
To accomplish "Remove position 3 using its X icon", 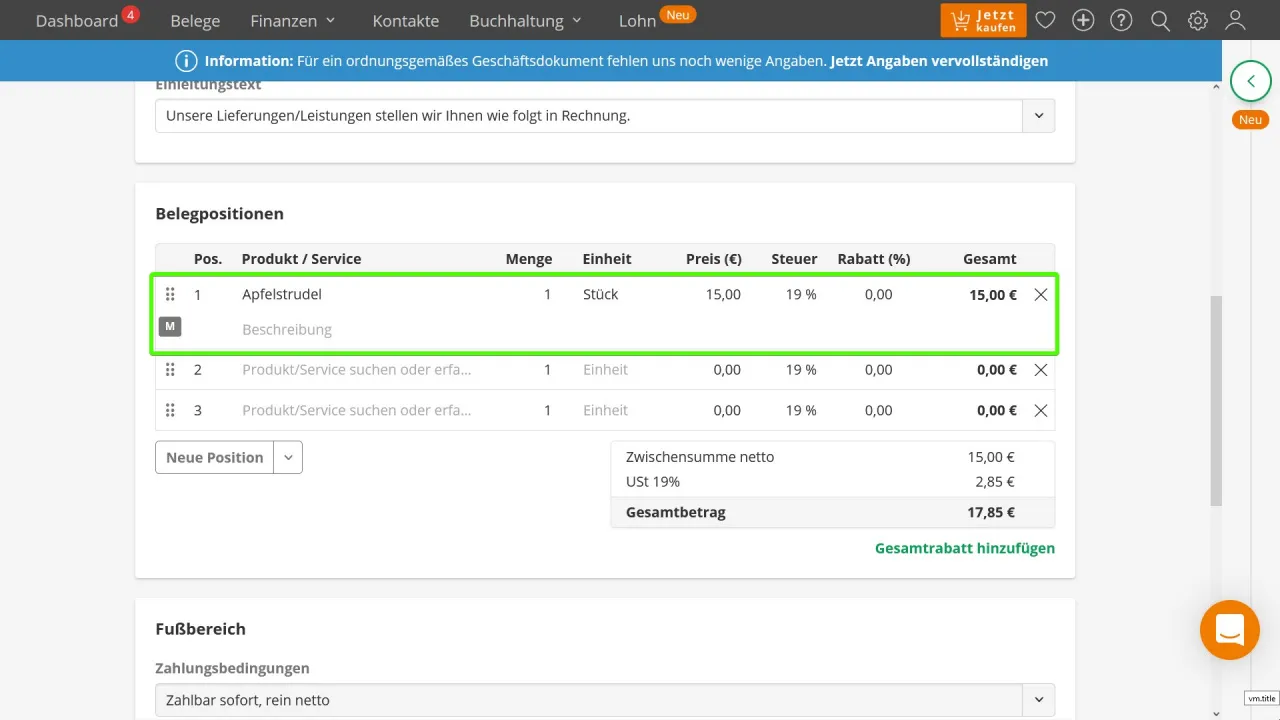I will (1040, 410).
